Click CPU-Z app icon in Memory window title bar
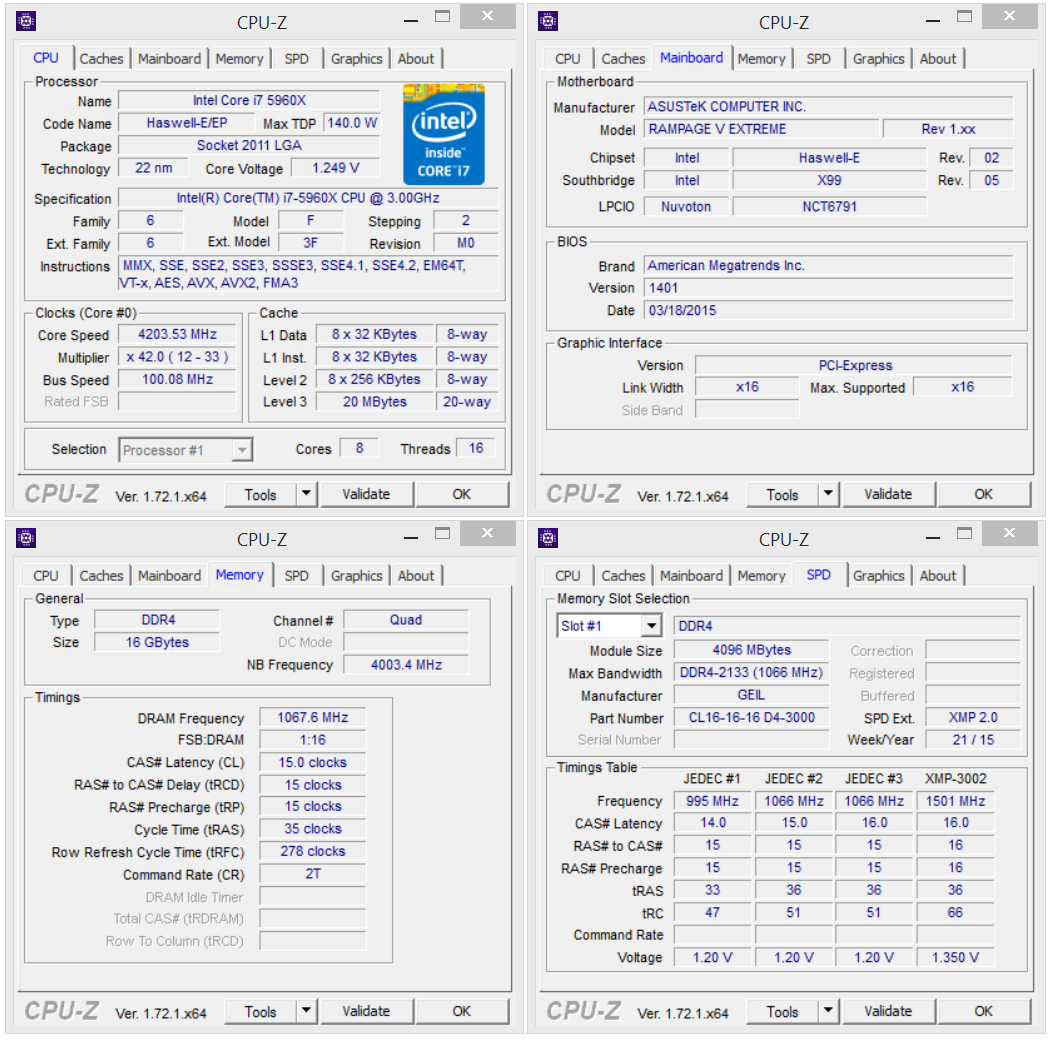Screen dimensions: 1050x1041 coord(25,538)
